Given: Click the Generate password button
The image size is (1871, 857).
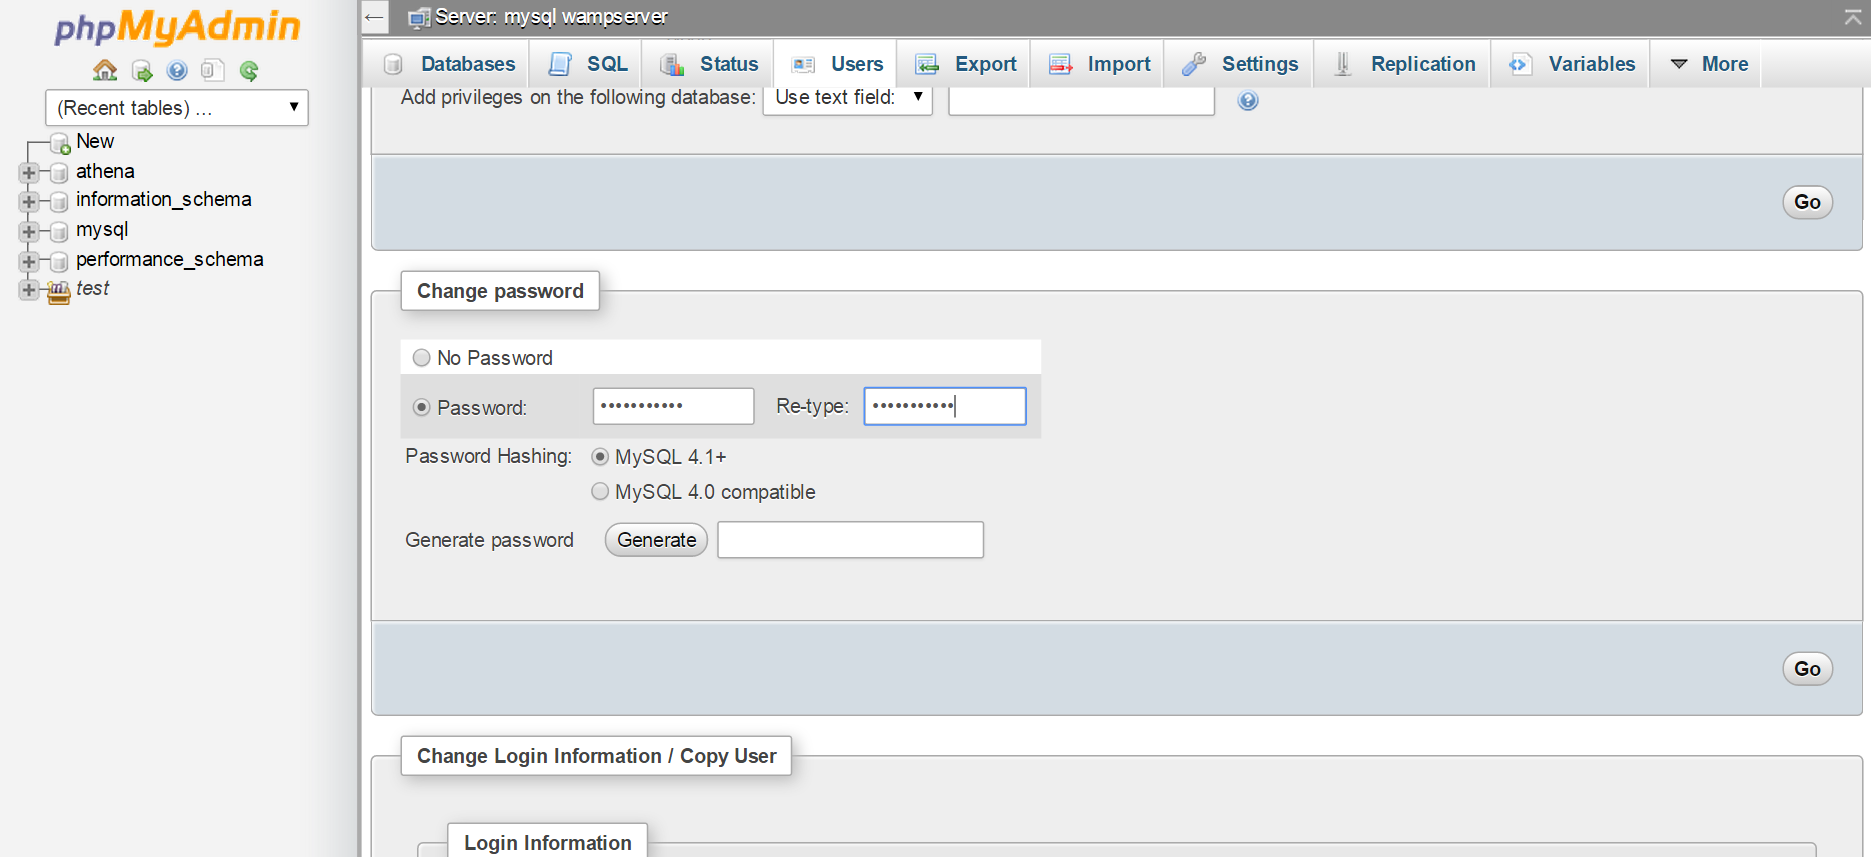Looking at the screenshot, I should pos(656,540).
